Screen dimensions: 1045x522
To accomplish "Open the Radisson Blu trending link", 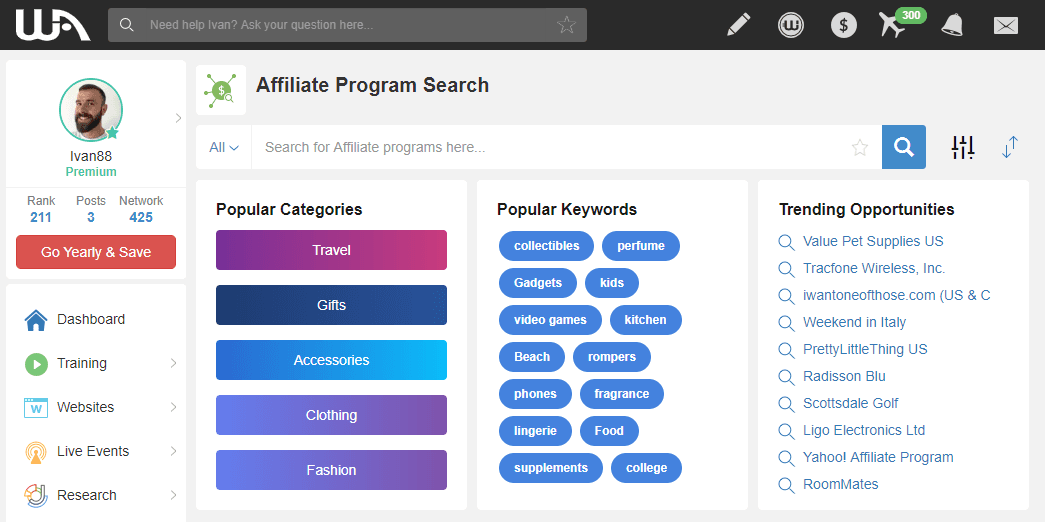I will (x=844, y=376).
